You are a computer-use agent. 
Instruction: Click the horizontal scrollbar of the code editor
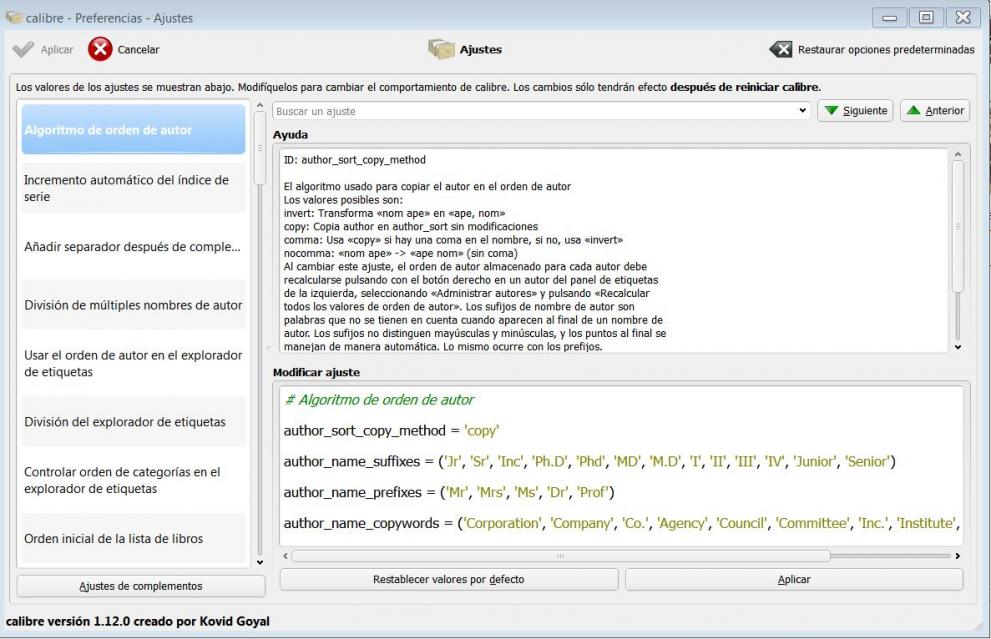[x=560, y=556]
